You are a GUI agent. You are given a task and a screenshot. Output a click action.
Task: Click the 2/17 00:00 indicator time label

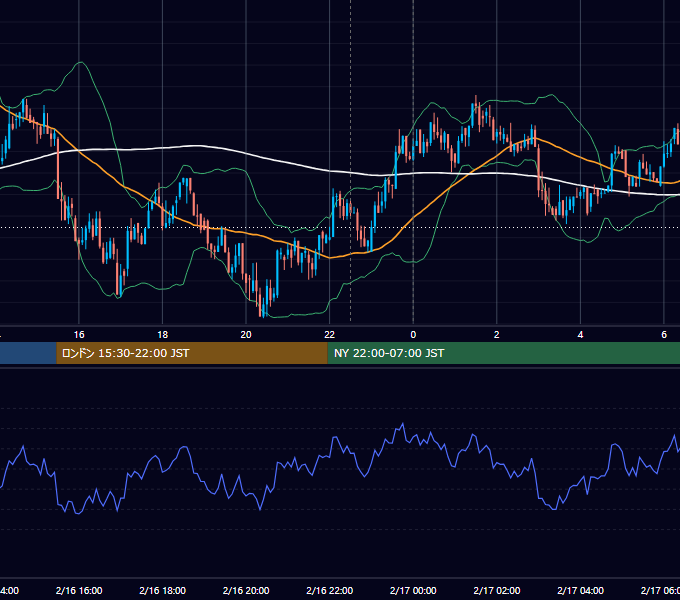413,590
